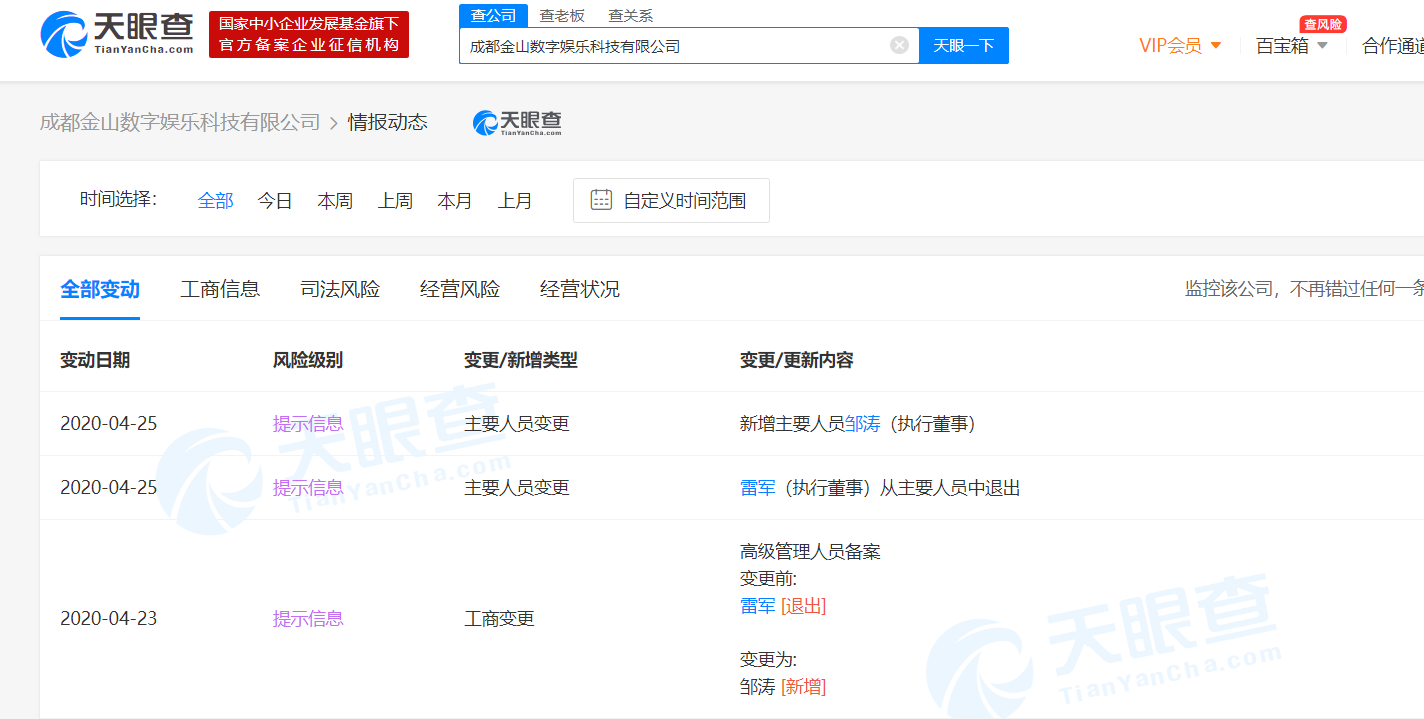Open 自定义时间范围 date picker
Viewport: 1424px width, 719px height.
684,200
